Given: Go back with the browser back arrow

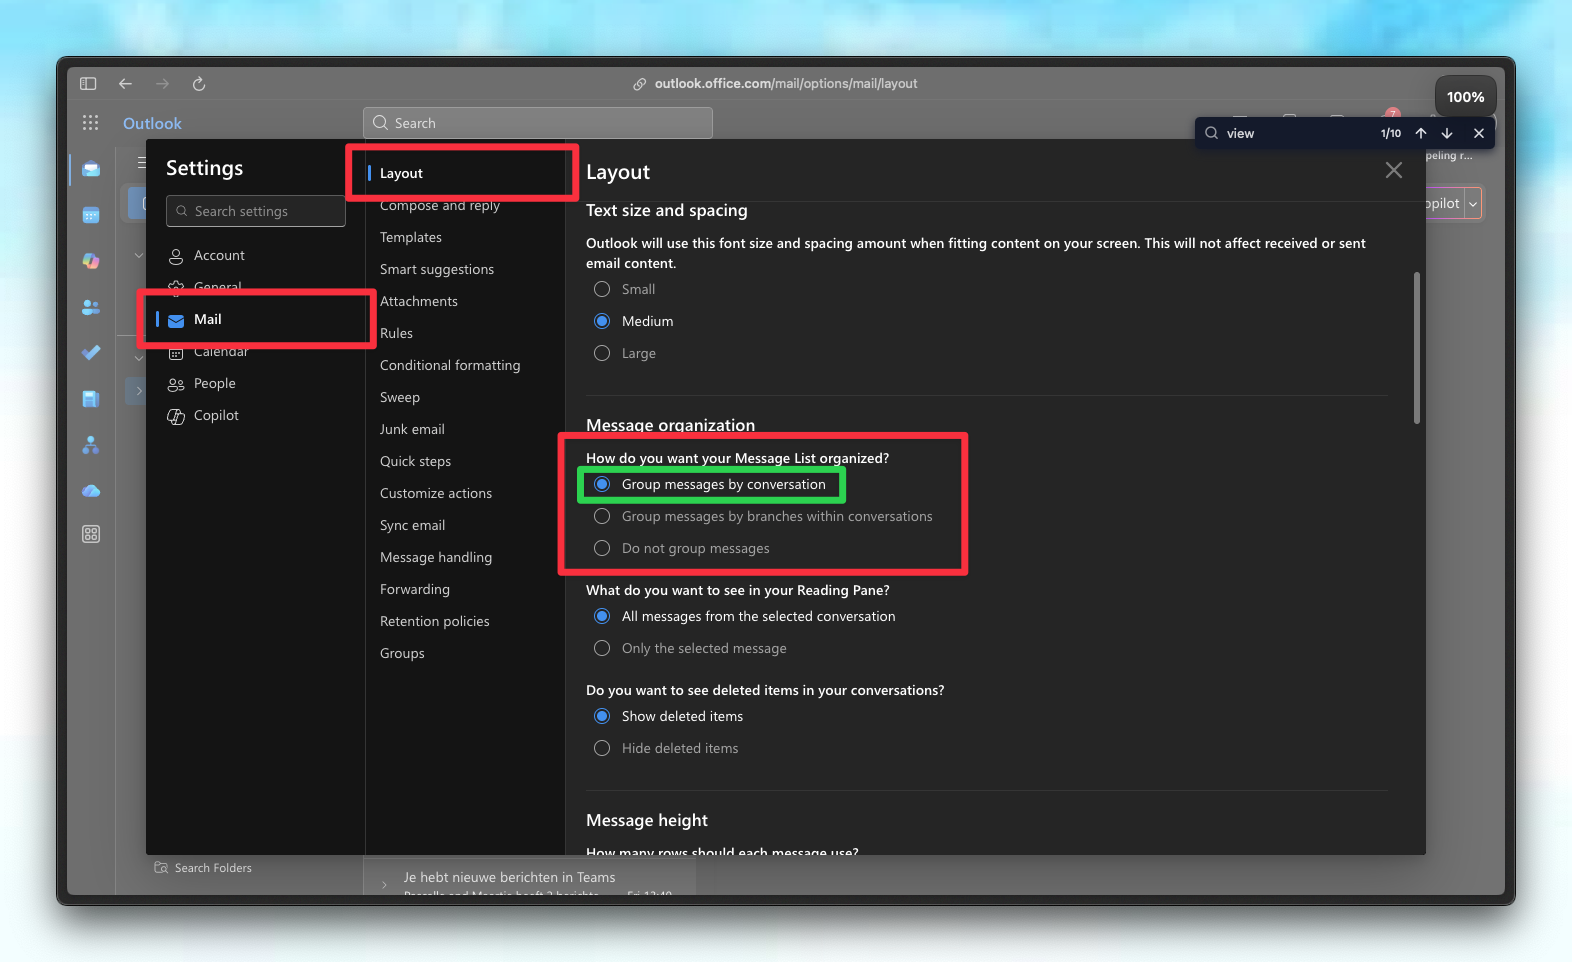Looking at the screenshot, I should tap(125, 84).
